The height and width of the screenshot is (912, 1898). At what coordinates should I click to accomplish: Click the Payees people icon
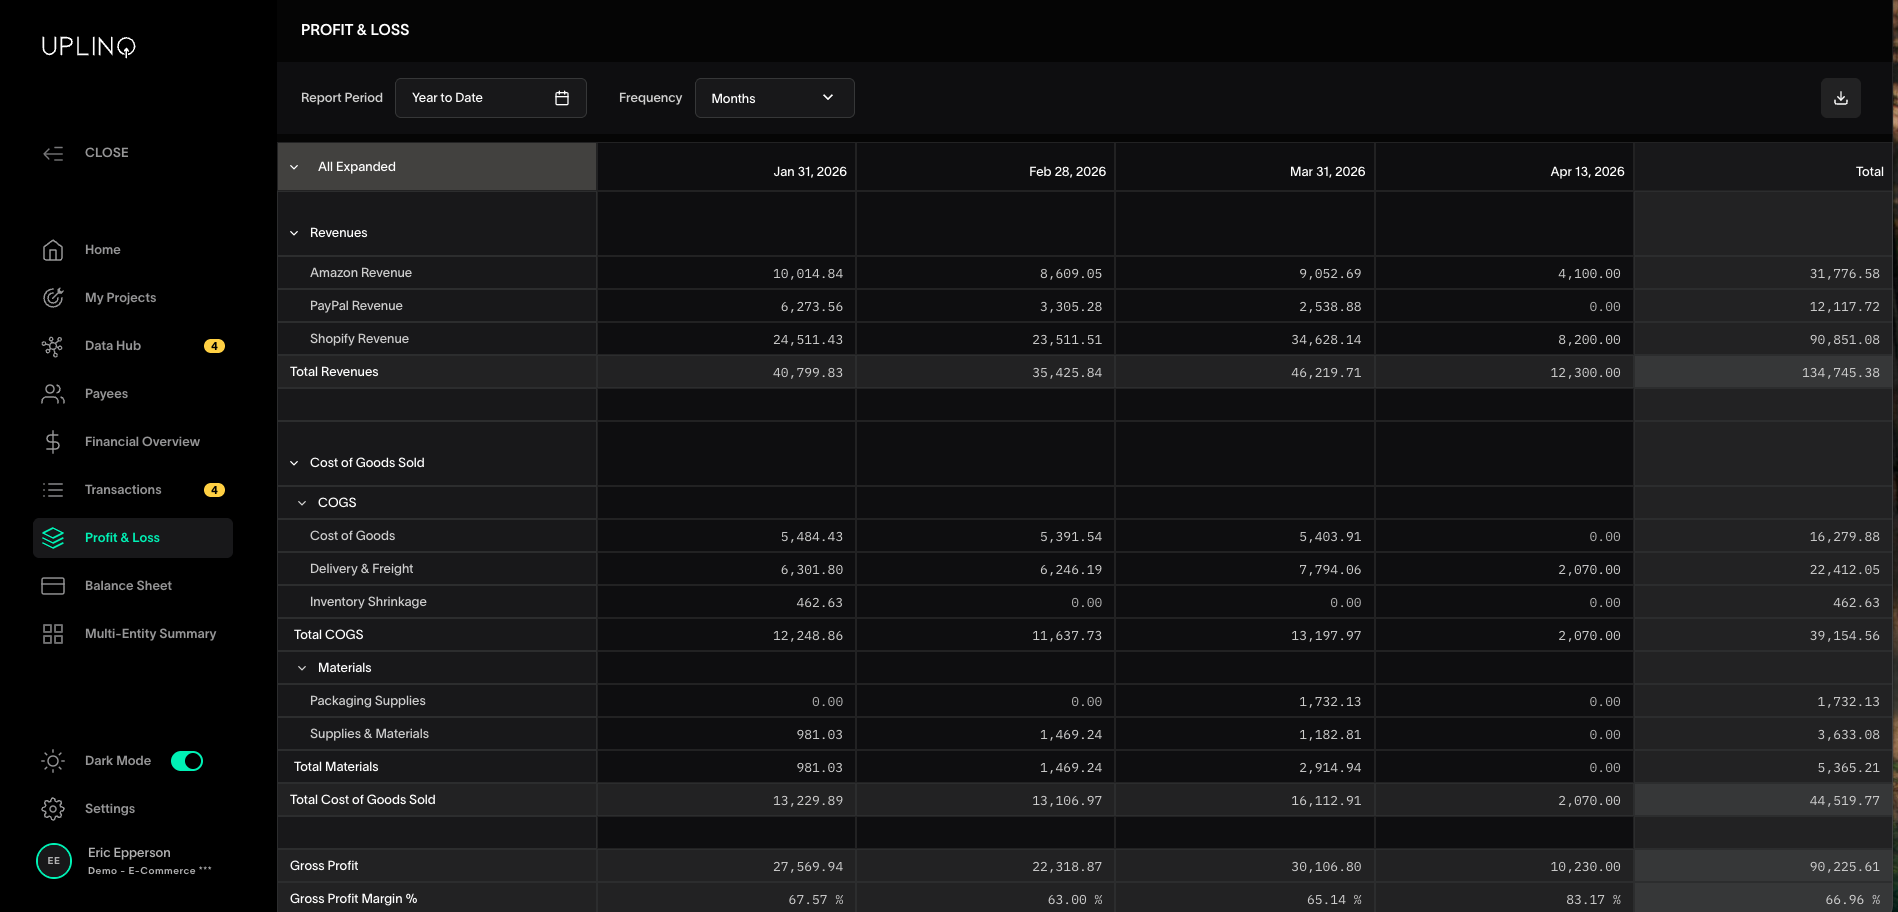[53, 394]
